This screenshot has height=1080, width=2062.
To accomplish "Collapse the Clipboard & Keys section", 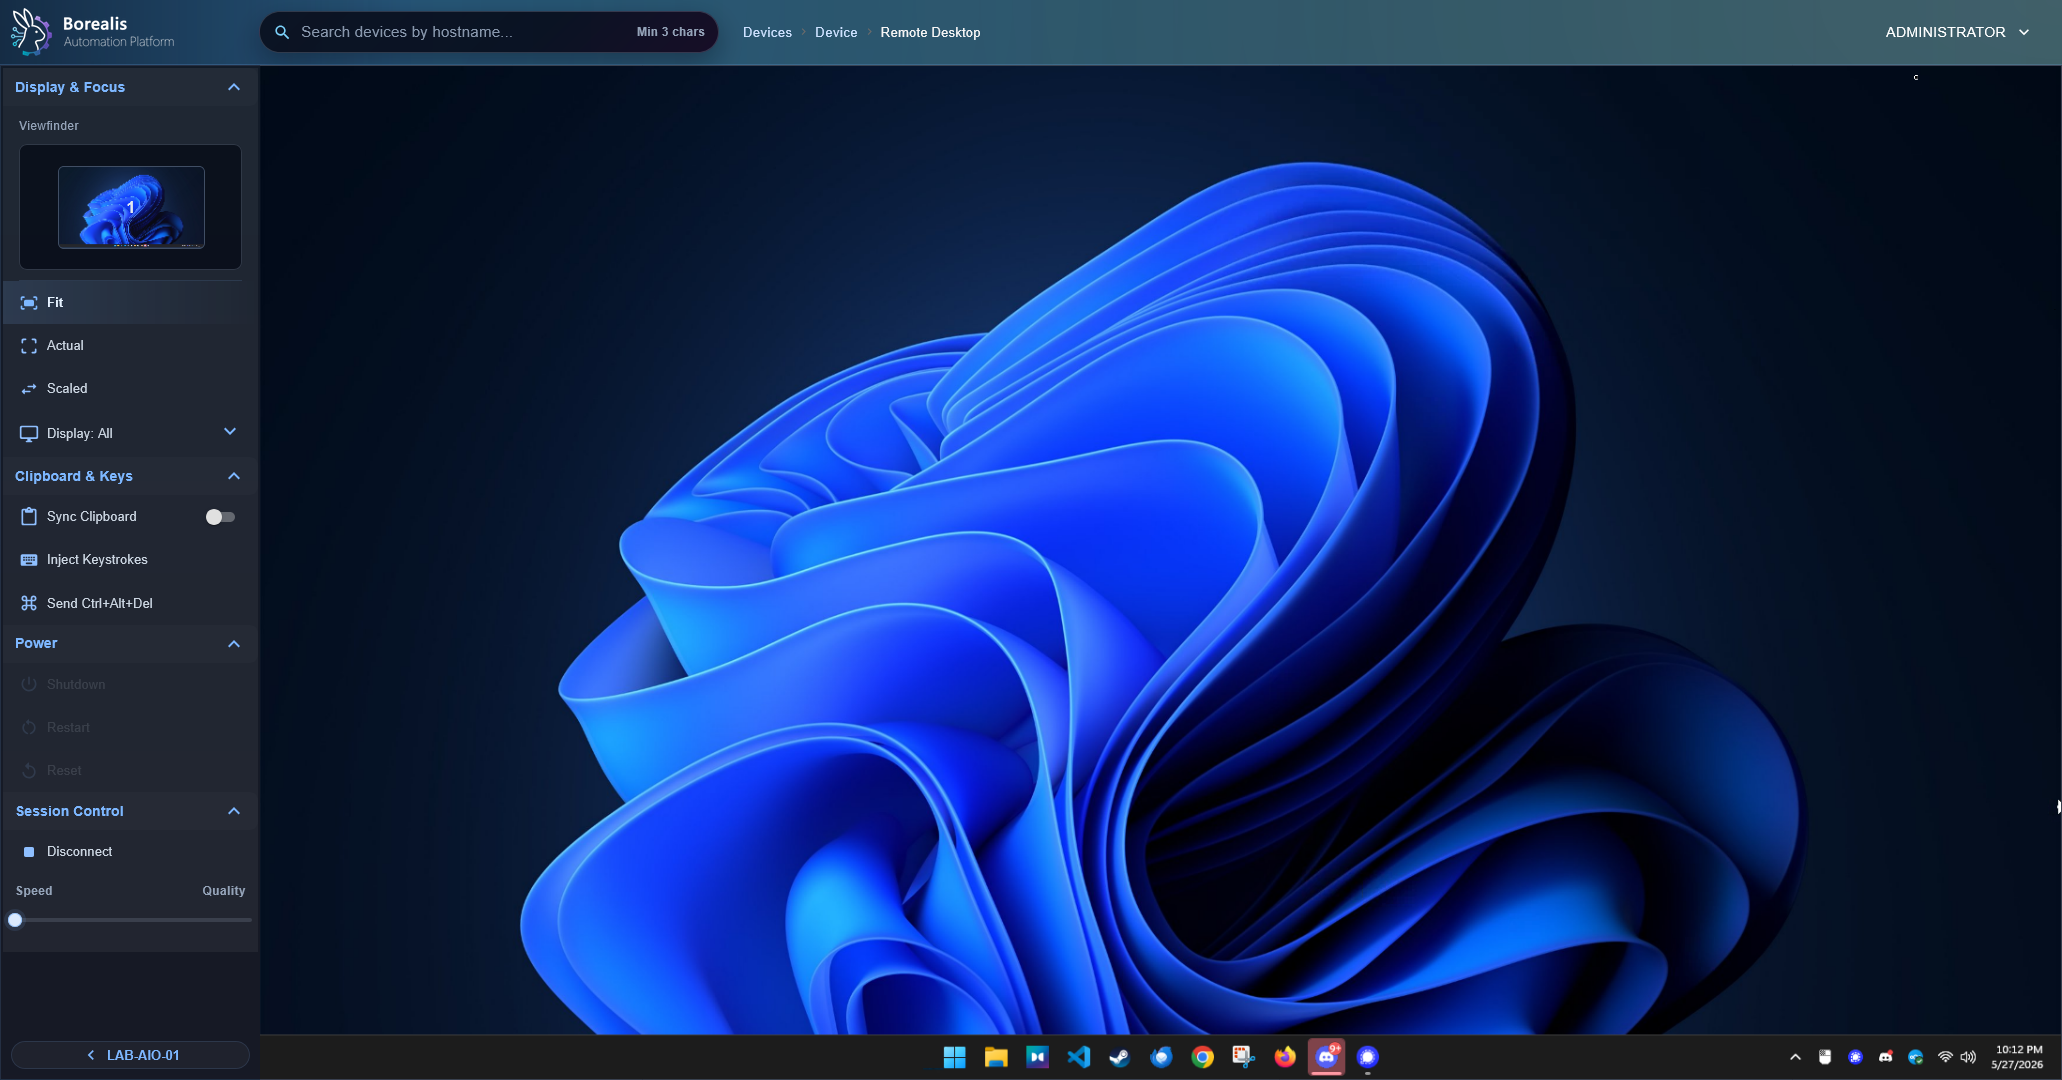I will pyautogui.click(x=234, y=476).
